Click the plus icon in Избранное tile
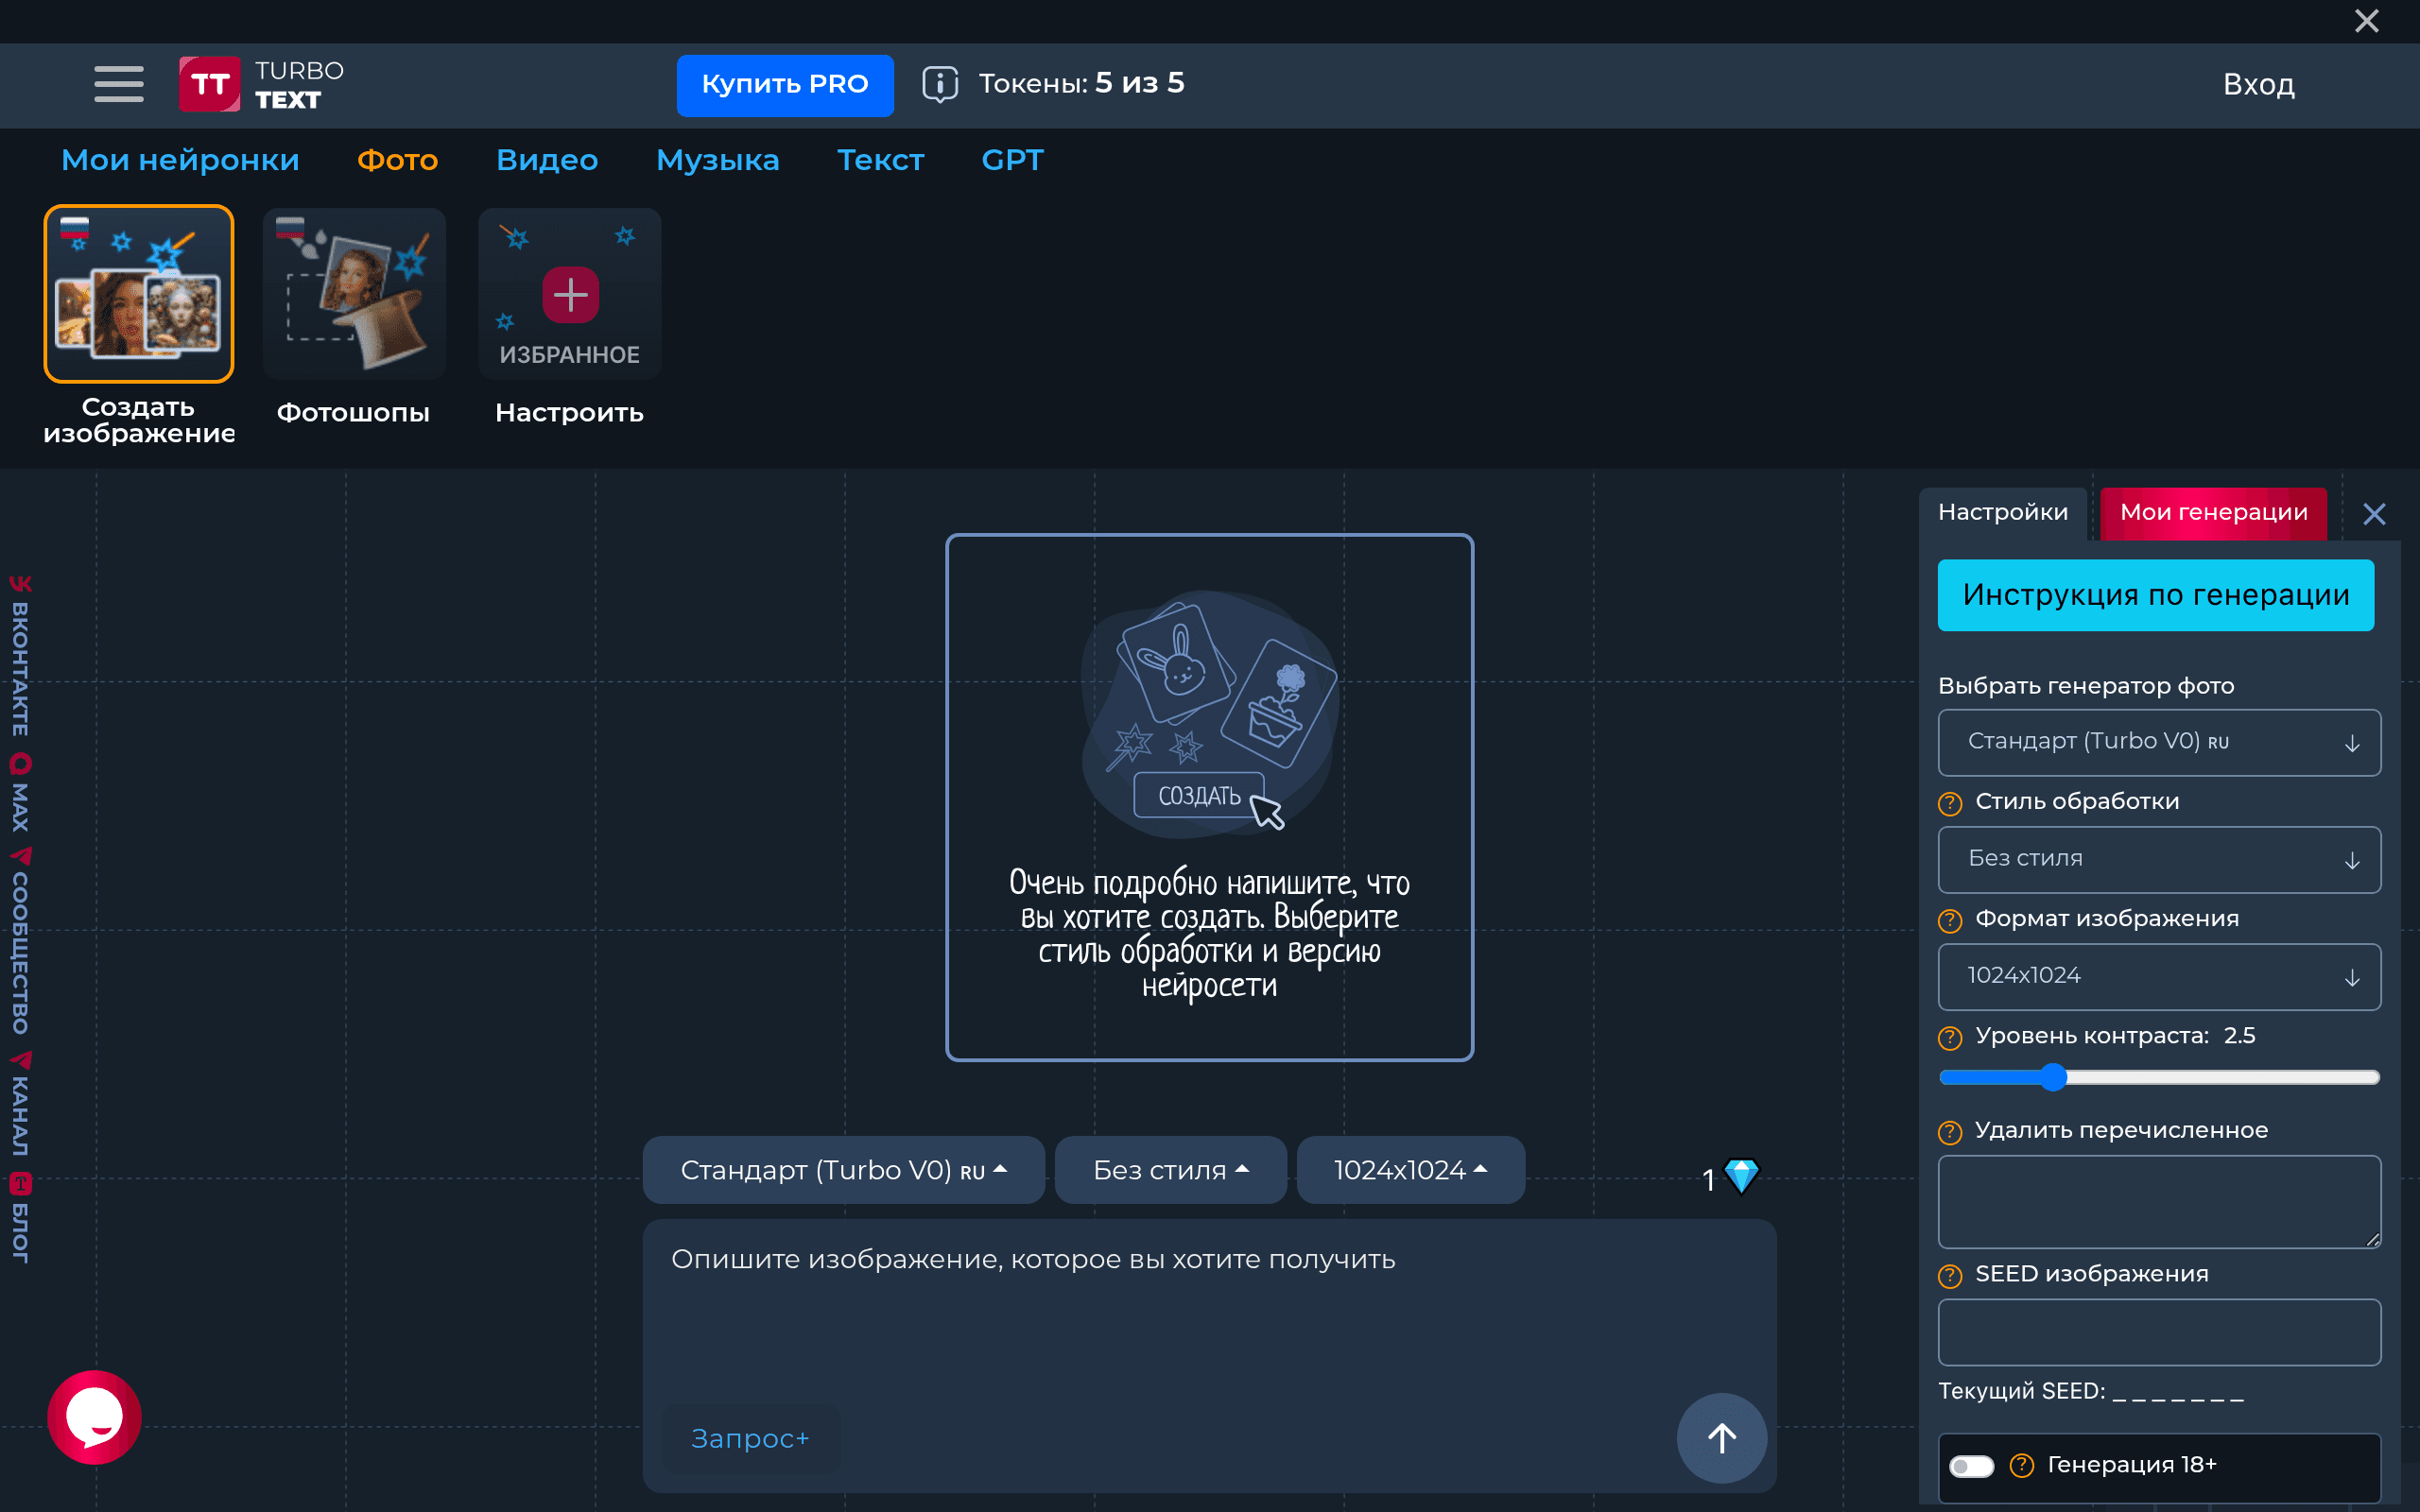2420x1512 pixels. [570, 295]
